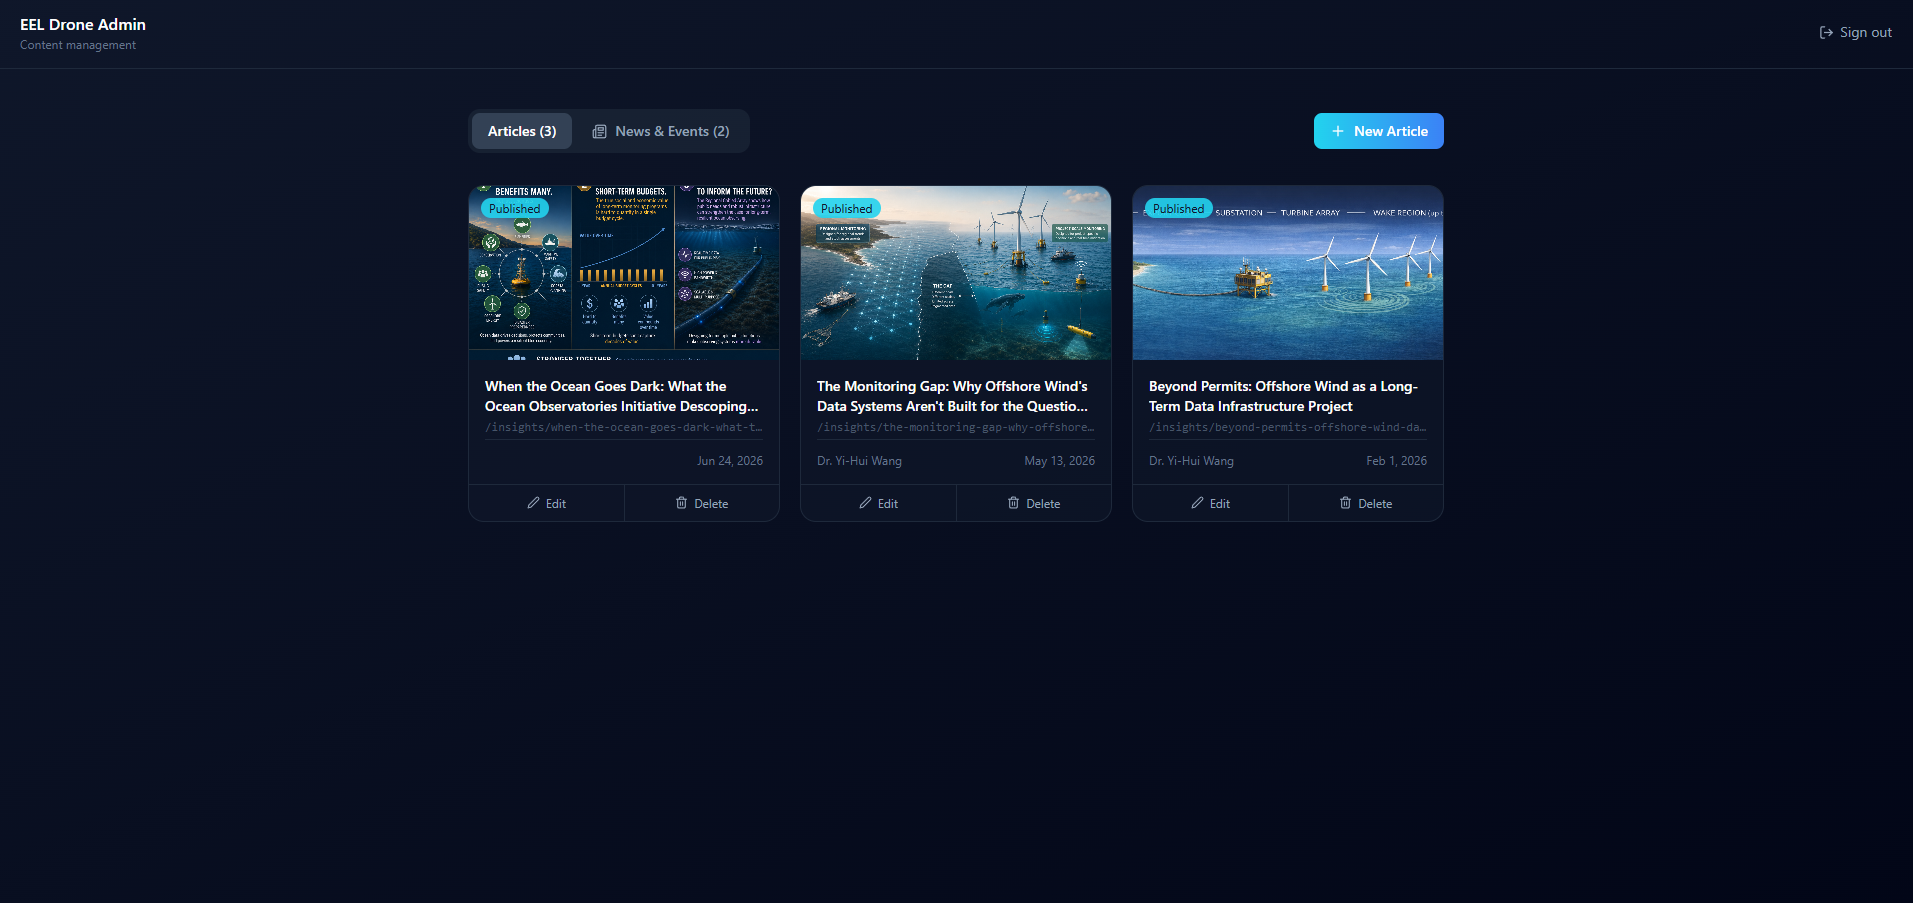Edit the Beyond Permits article
Viewport: 1913px width, 903px height.
point(1211,503)
